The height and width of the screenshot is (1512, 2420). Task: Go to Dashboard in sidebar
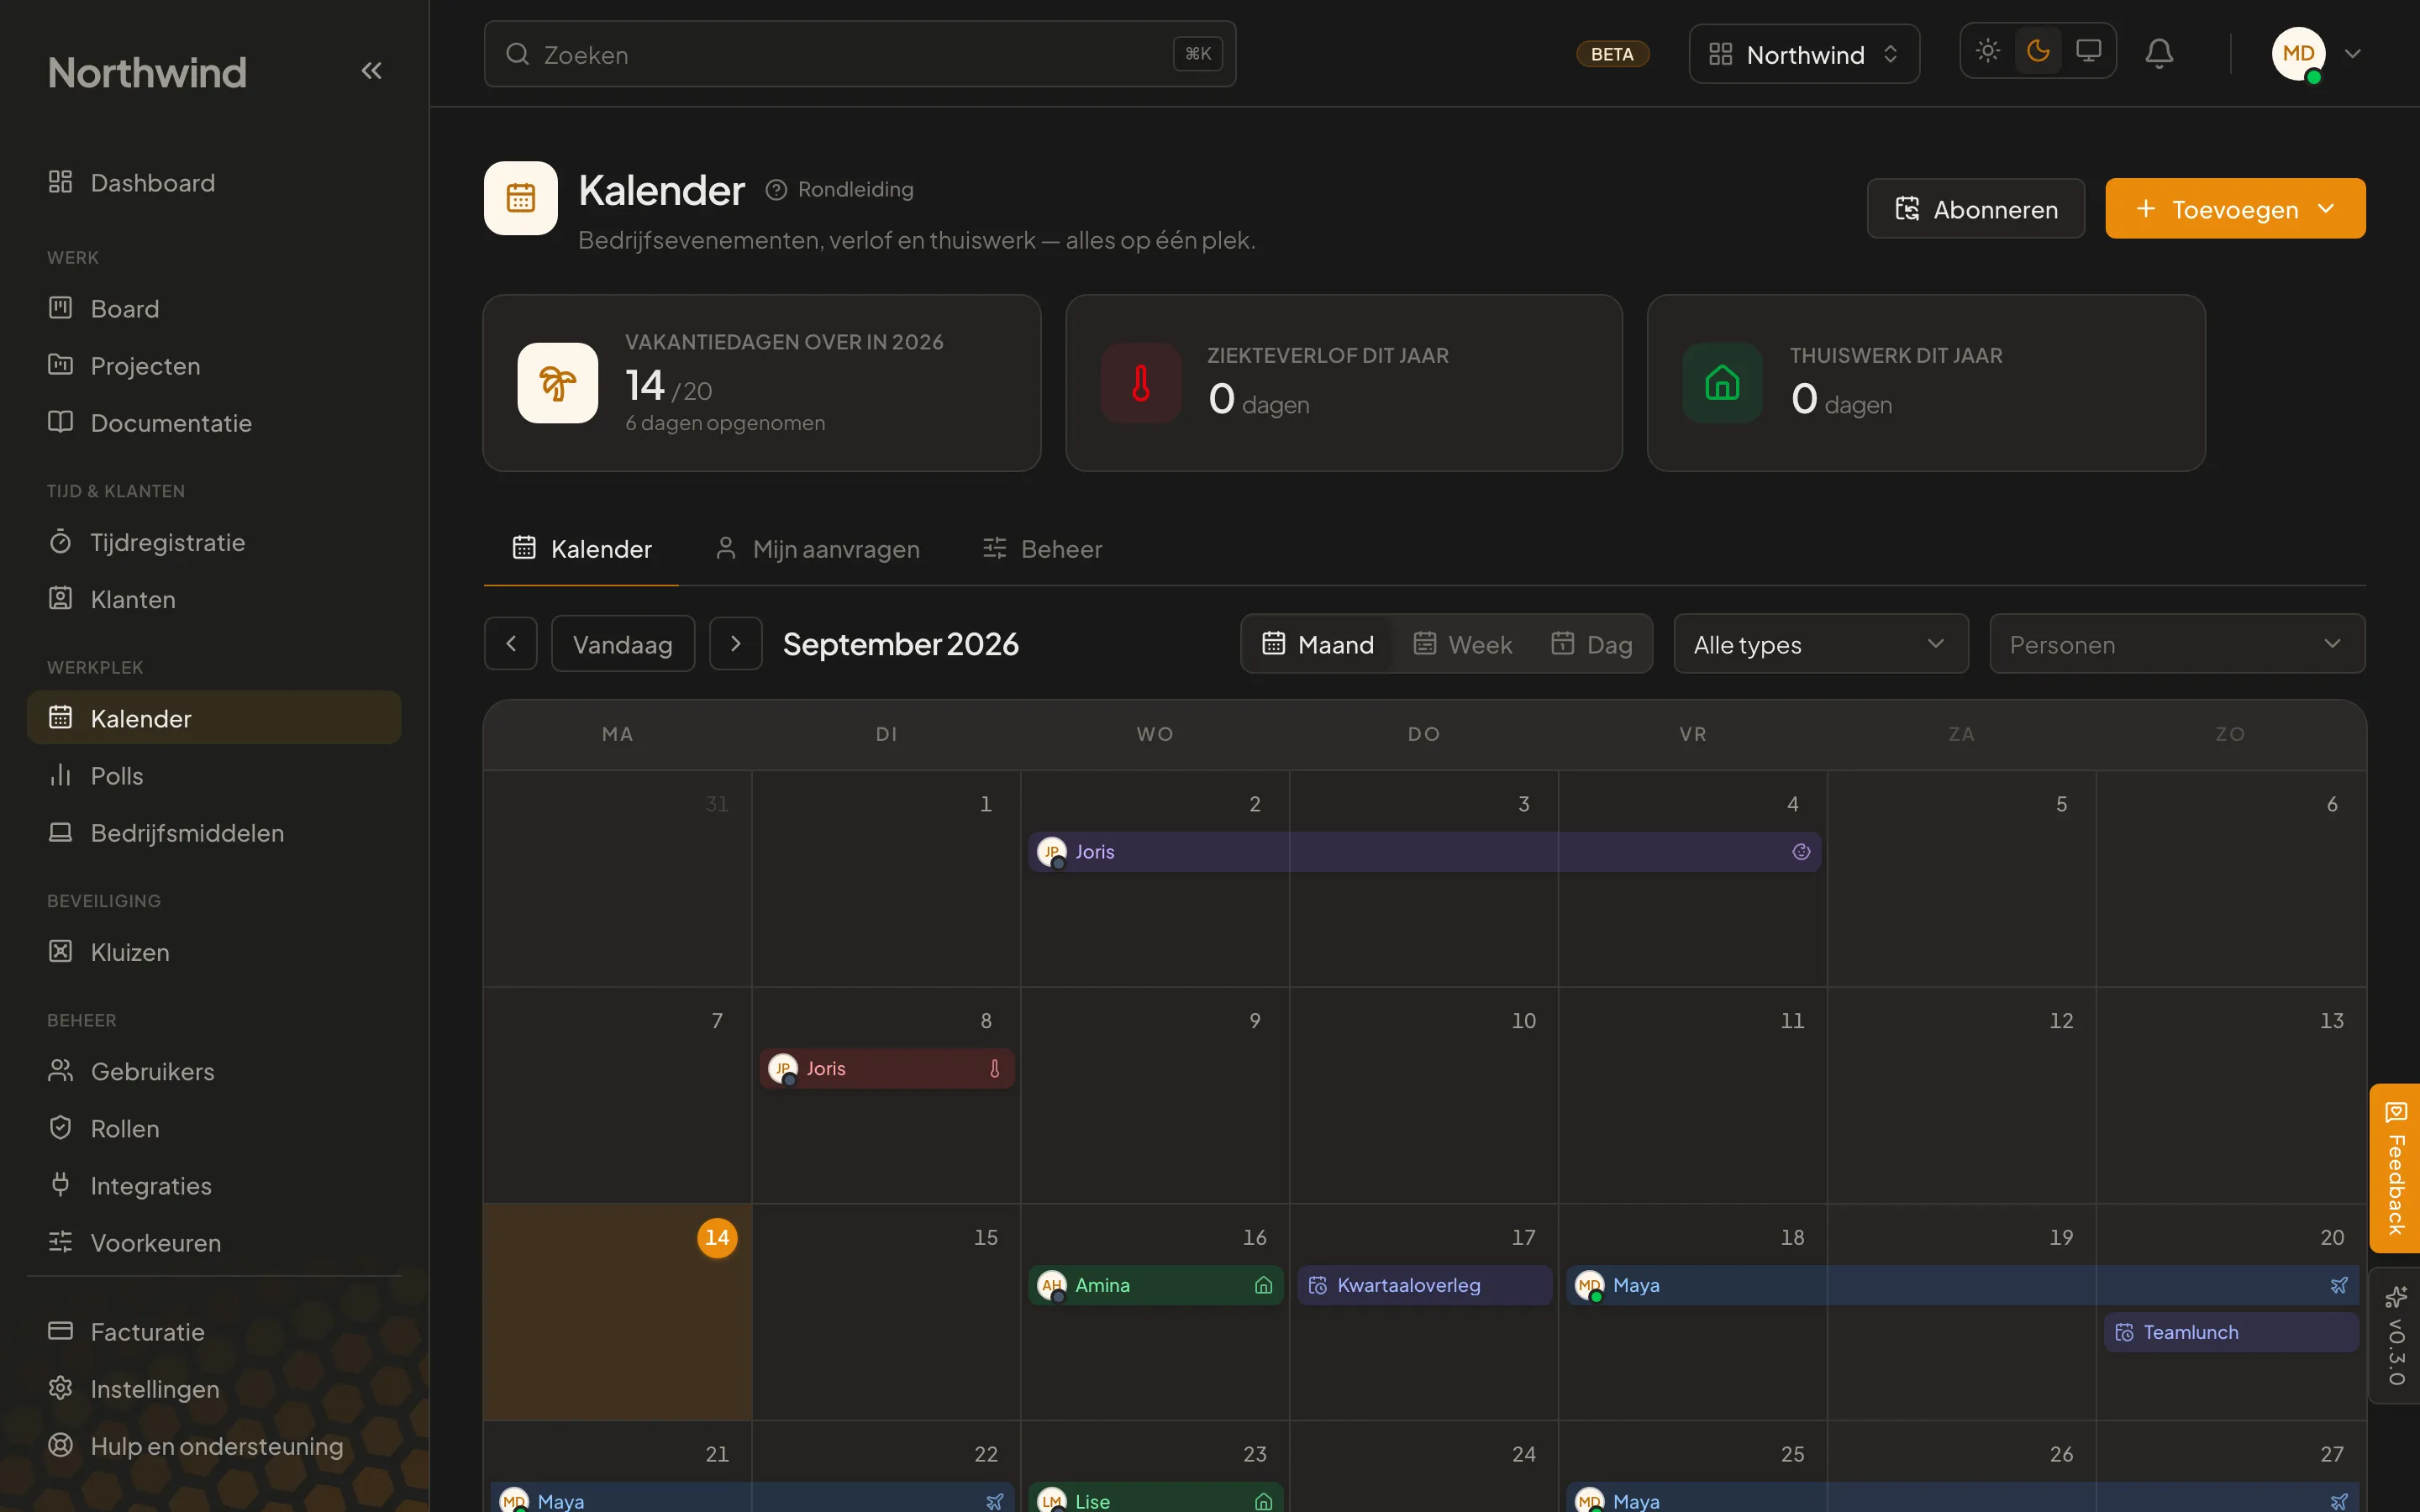[213, 183]
